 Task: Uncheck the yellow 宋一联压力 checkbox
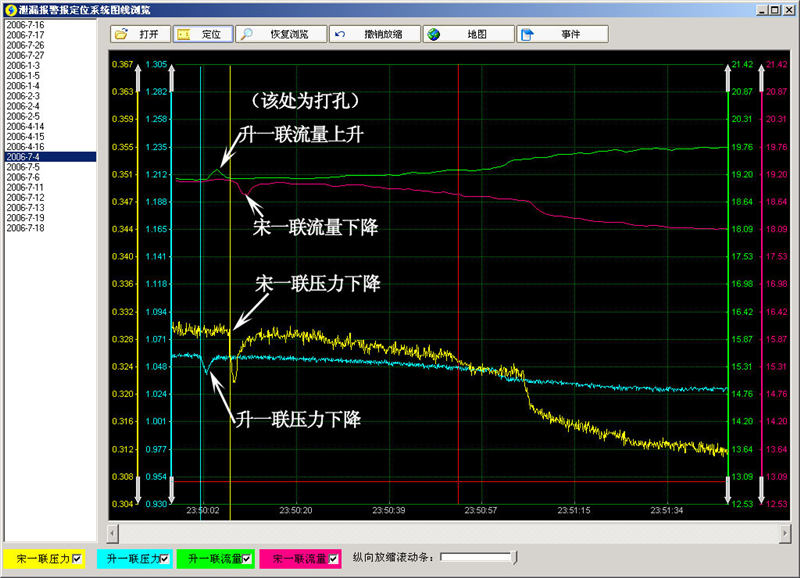[x=77, y=557]
